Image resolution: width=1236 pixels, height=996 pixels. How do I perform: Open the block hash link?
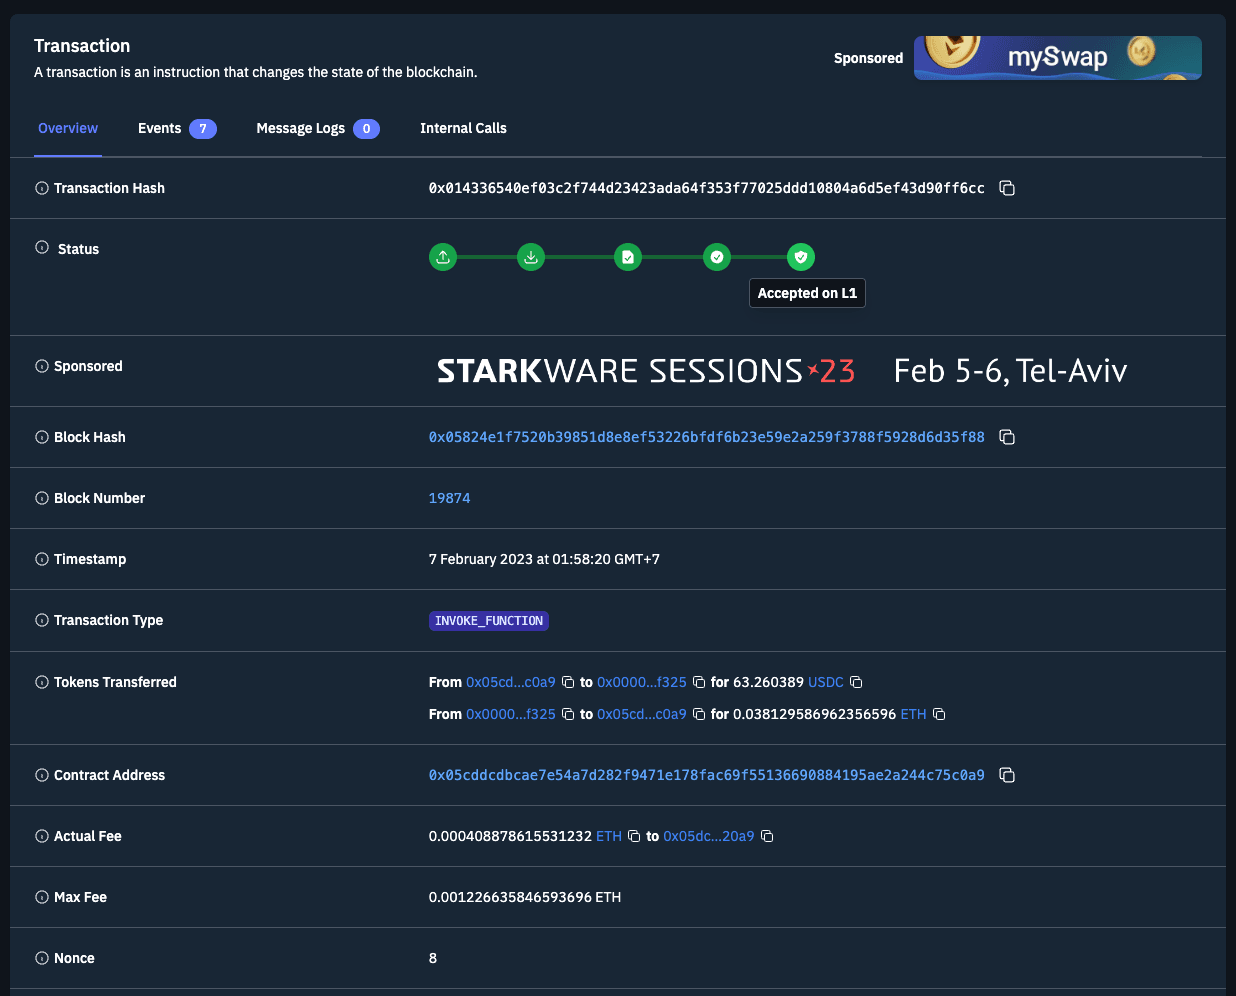pyautogui.click(x=706, y=437)
